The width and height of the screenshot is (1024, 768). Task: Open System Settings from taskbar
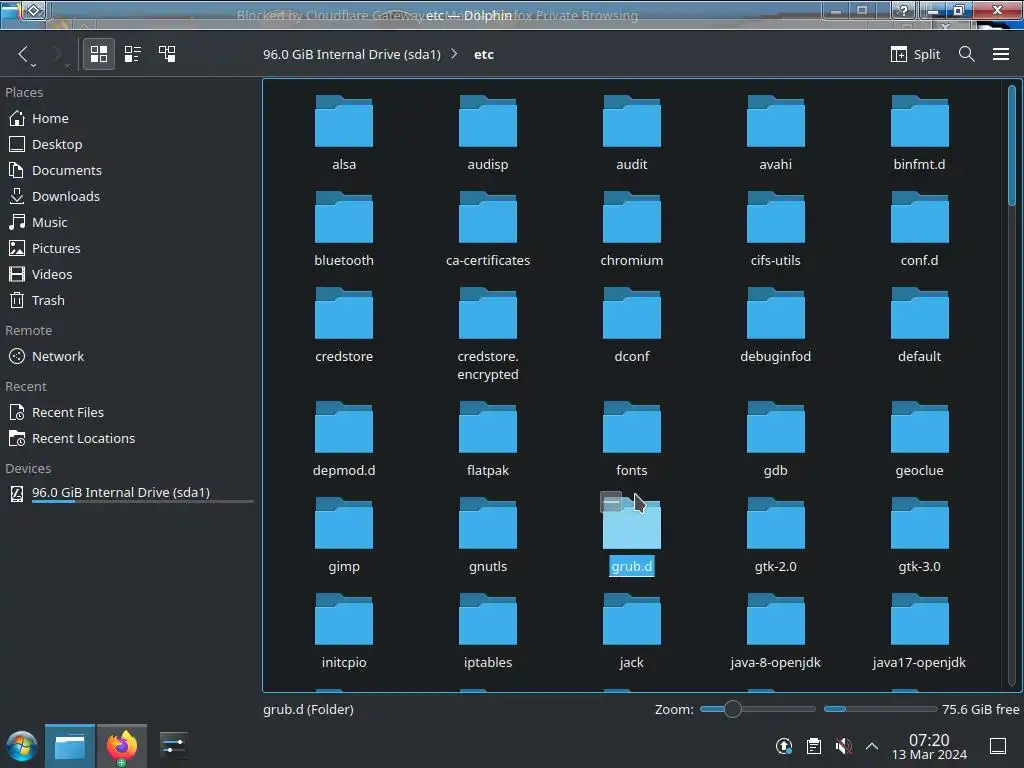click(x=173, y=746)
